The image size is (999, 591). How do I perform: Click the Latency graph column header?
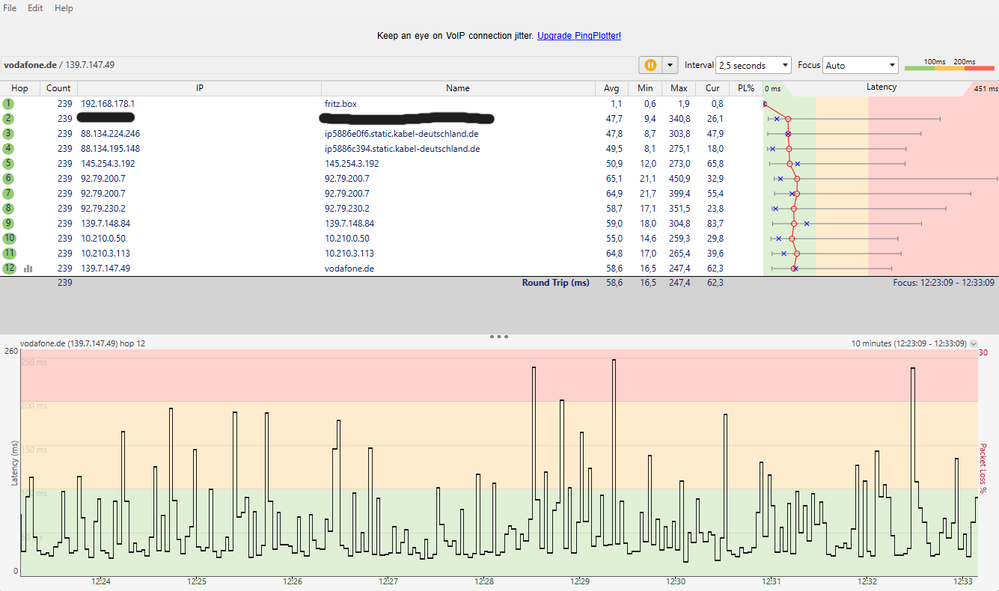point(880,88)
